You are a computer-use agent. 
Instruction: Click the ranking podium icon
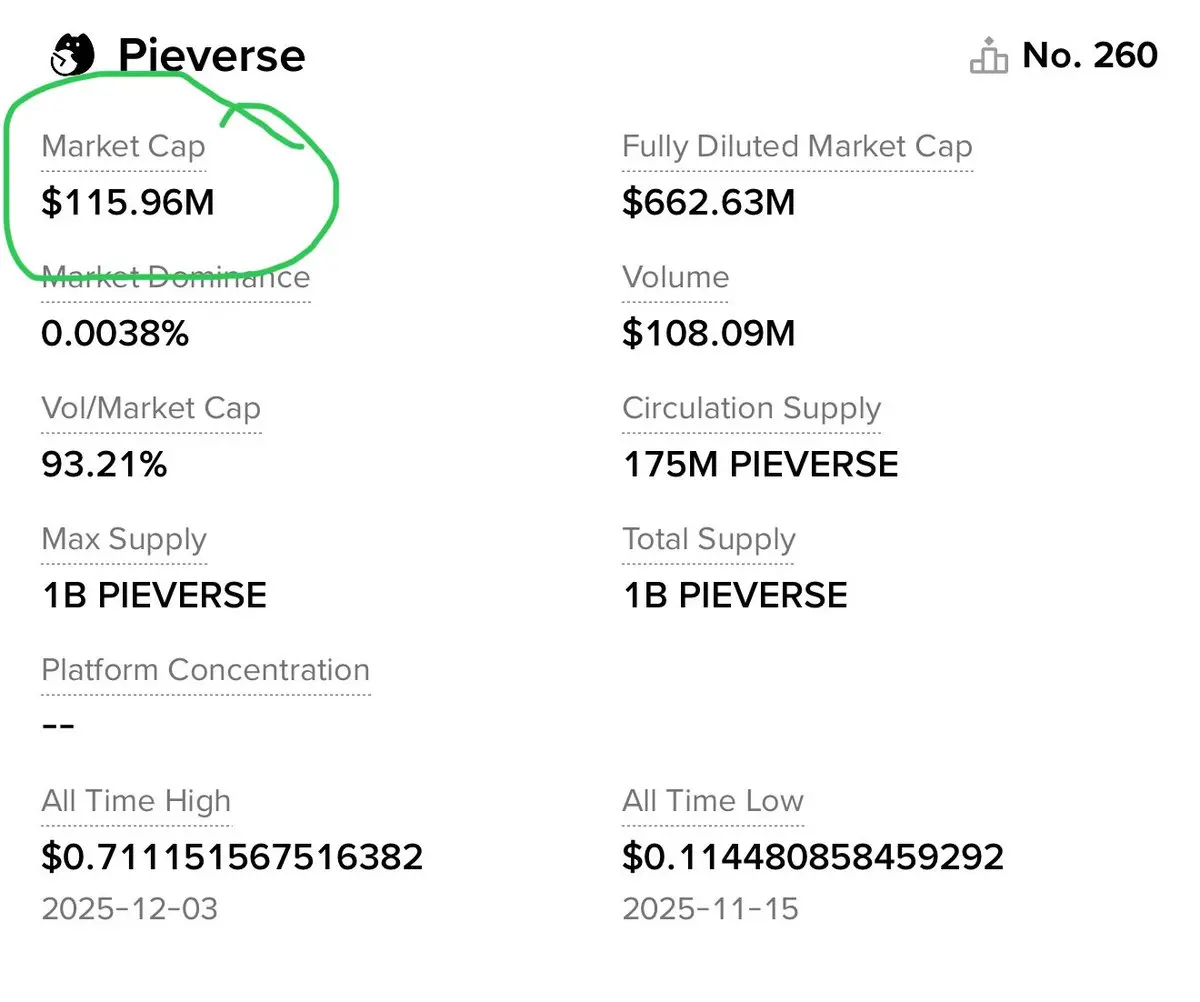[x=988, y=55]
